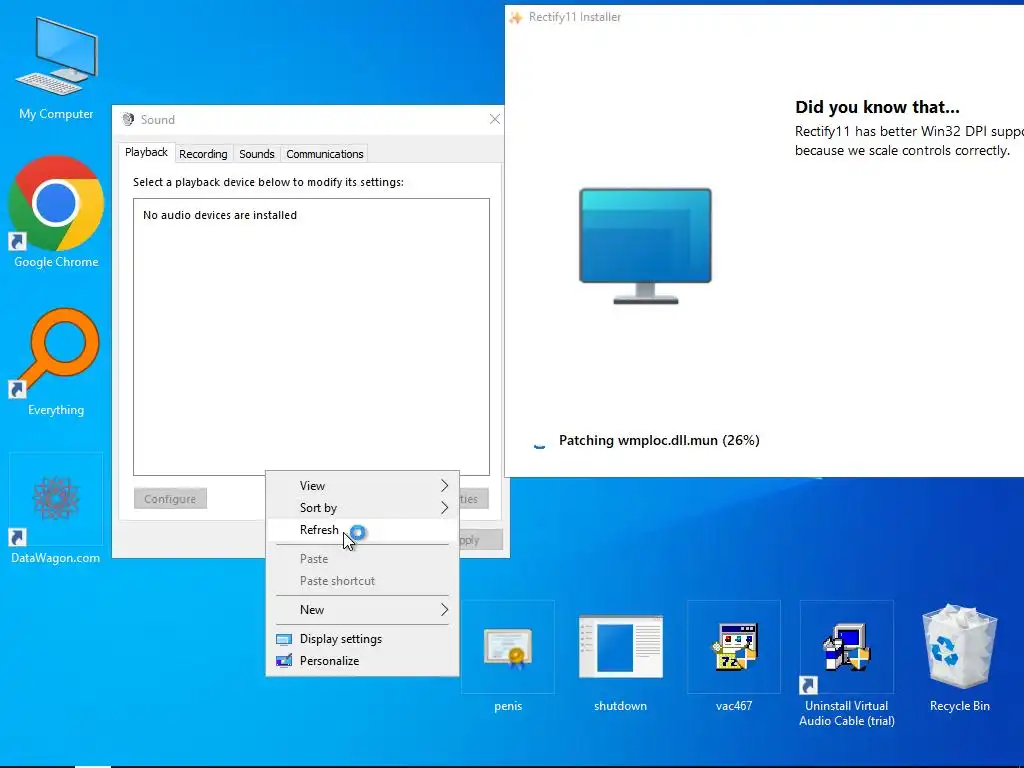Choose Refresh from the context menu
Image resolution: width=1024 pixels, height=768 pixels.
(x=362, y=530)
